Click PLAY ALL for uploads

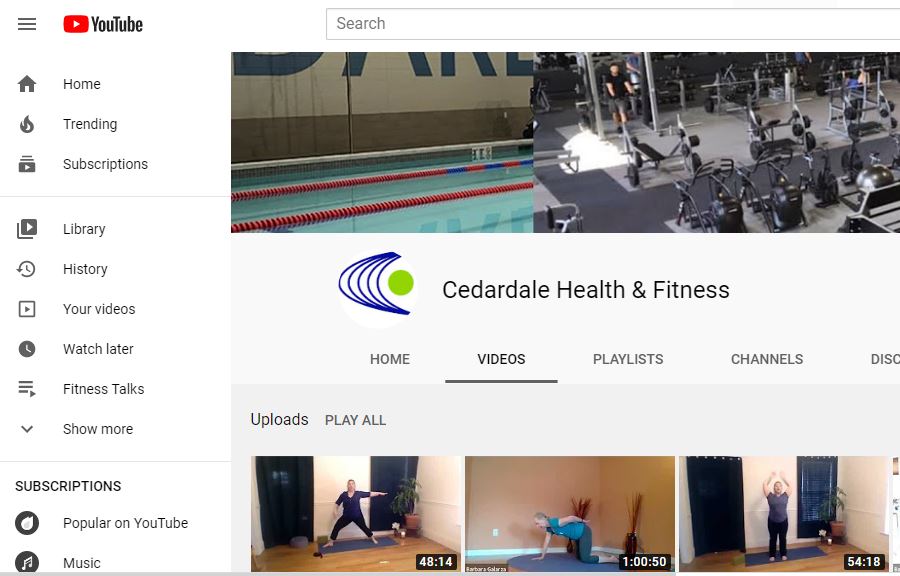tap(355, 421)
